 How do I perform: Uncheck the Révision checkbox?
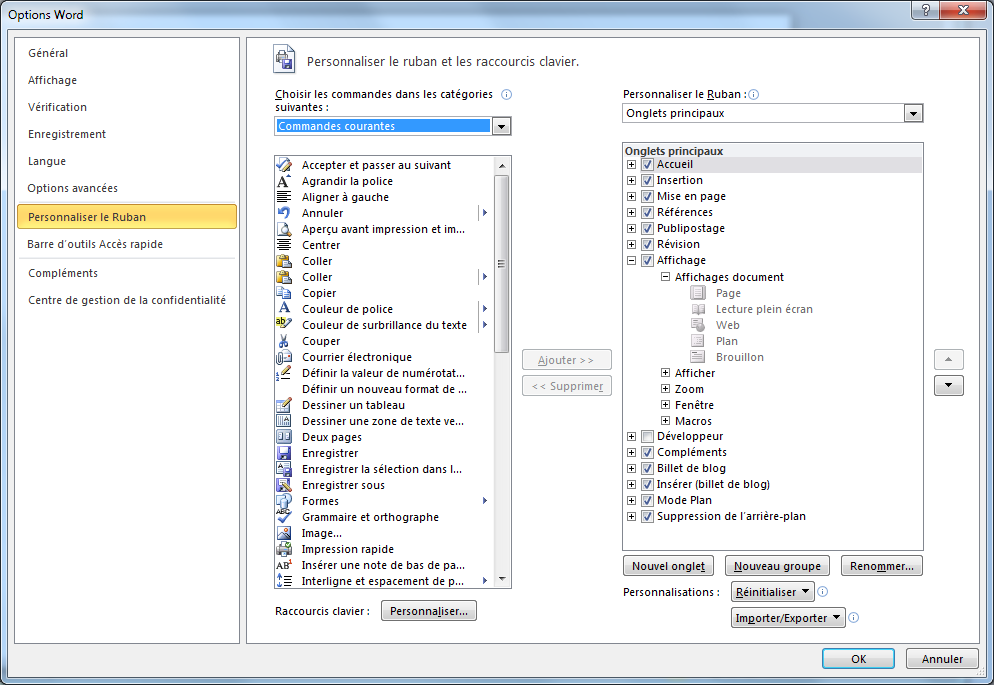point(647,245)
